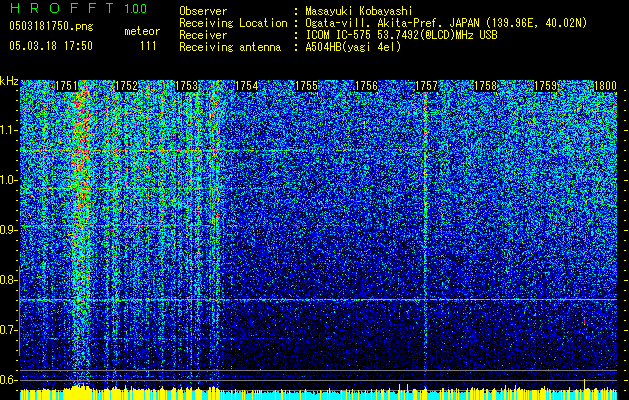The height and width of the screenshot is (400, 629).
Task: Click the date 05.03.18 17:50
Action: 51,46
